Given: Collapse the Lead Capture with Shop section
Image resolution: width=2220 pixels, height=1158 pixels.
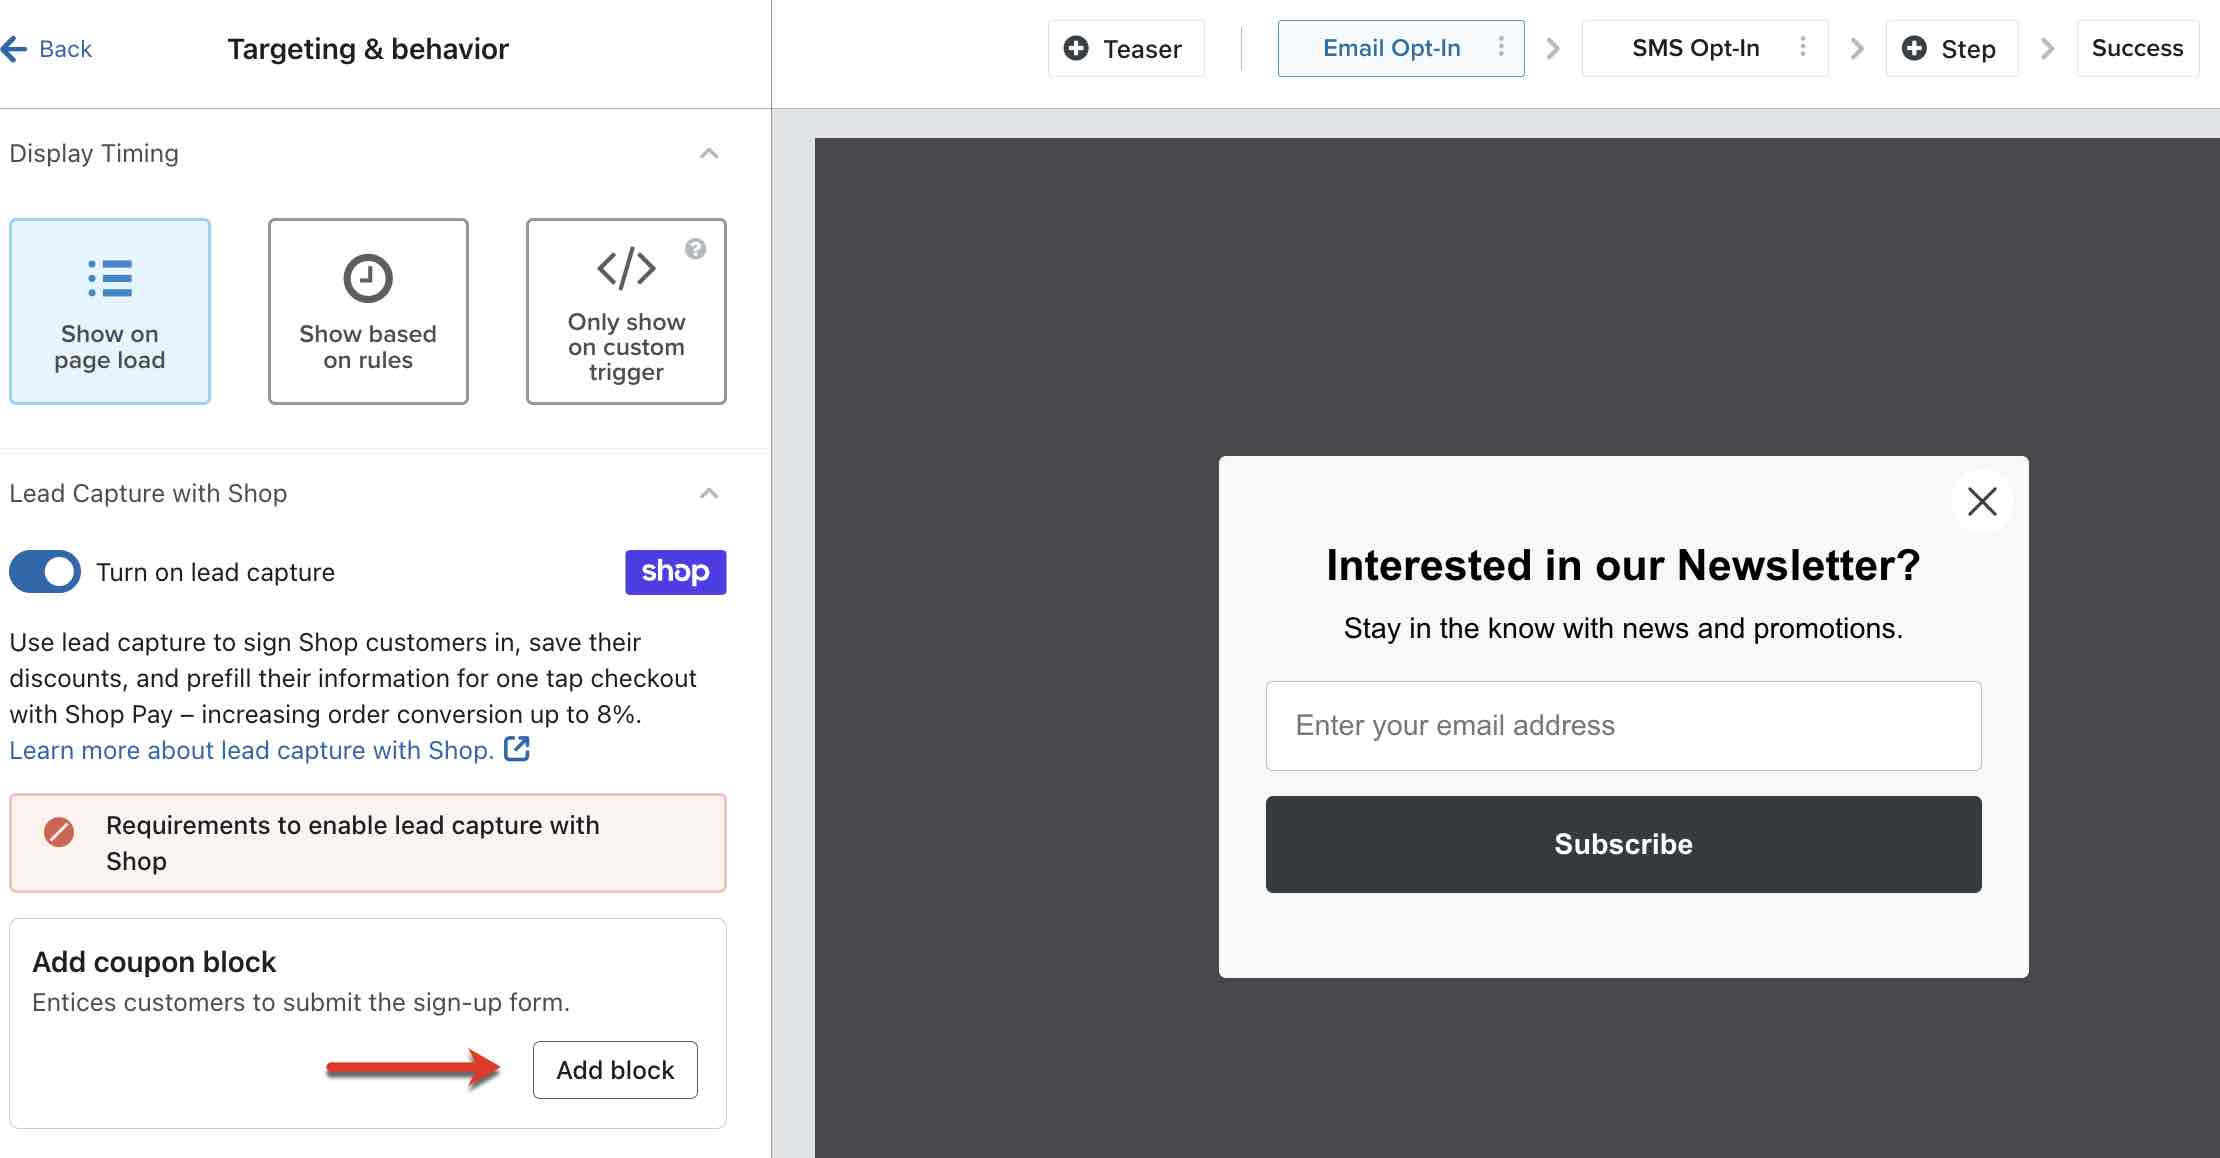Looking at the screenshot, I should (711, 492).
